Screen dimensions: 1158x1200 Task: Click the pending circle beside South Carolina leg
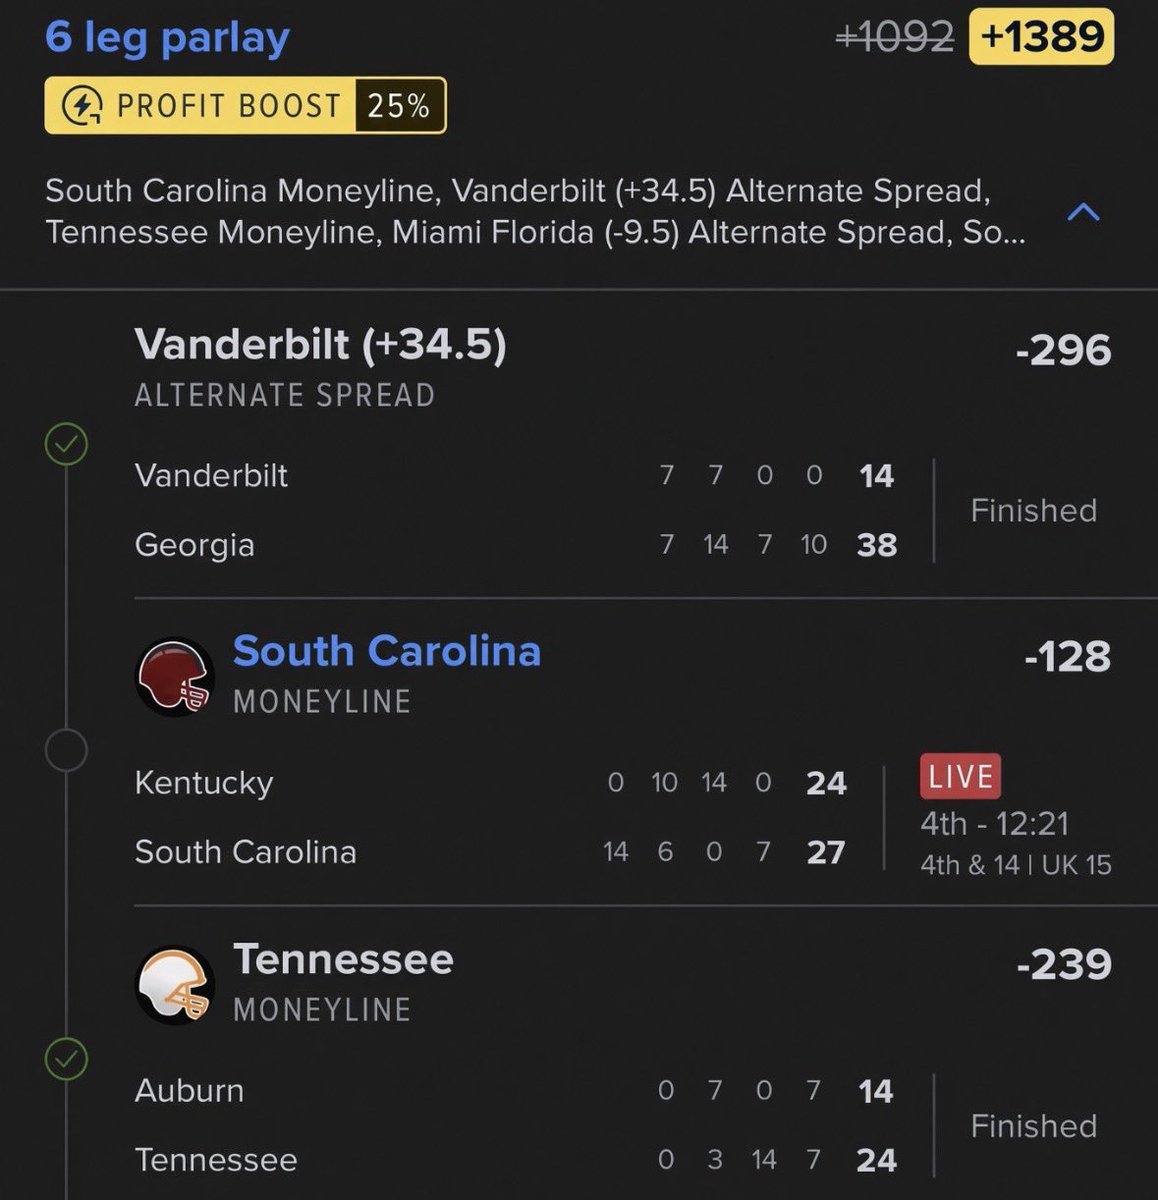pyautogui.click(x=66, y=750)
